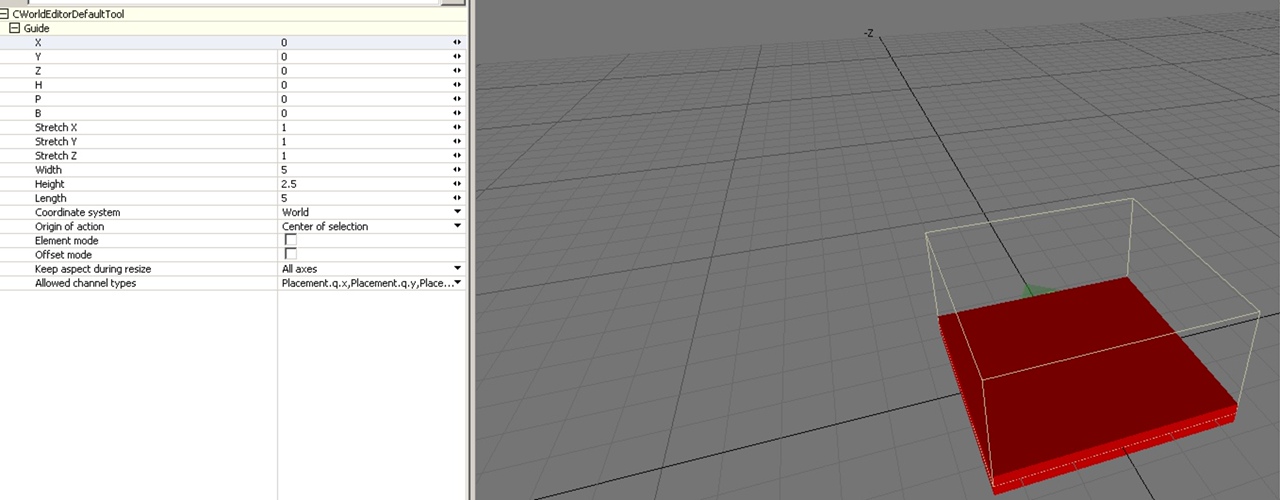Select the Offset mode property label

click(63, 254)
